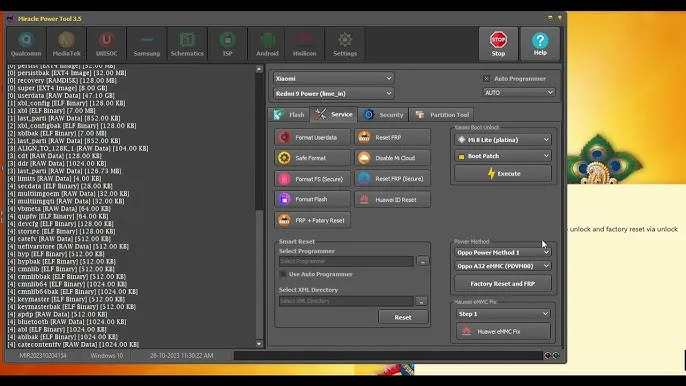The image size is (686, 386).
Task: Click Disable Mi Cloud
Action: click(x=392, y=158)
